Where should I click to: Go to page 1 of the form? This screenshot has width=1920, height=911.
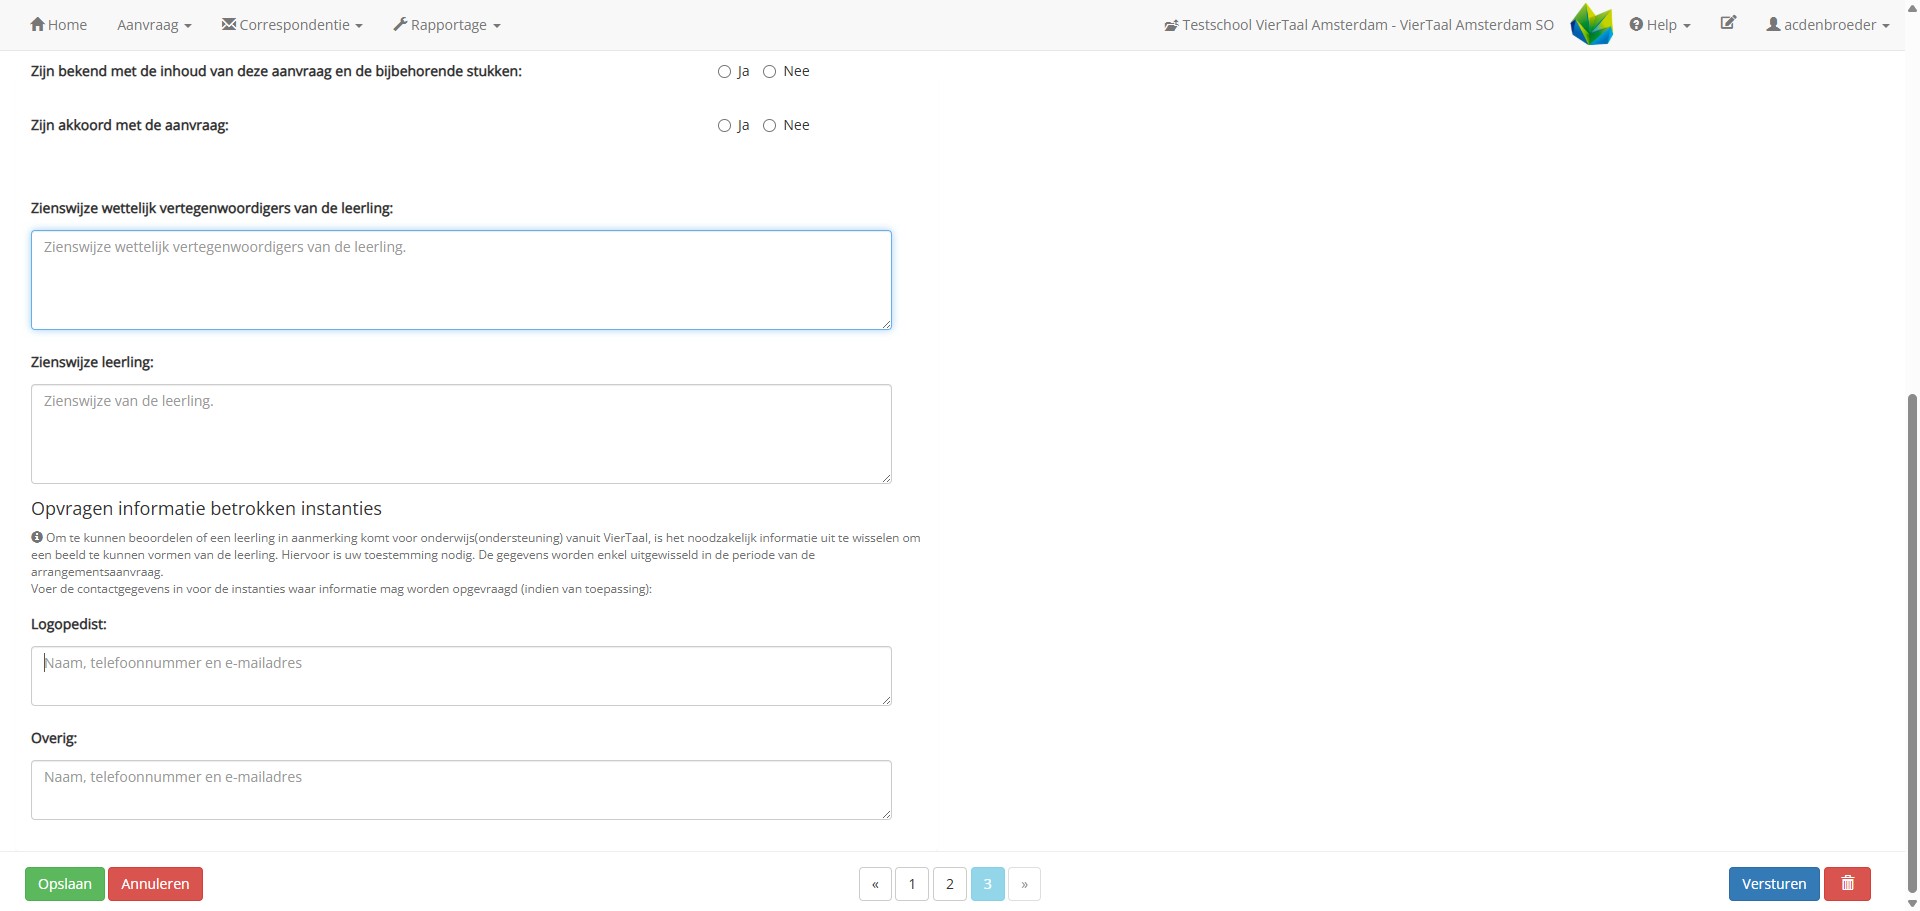point(912,884)
